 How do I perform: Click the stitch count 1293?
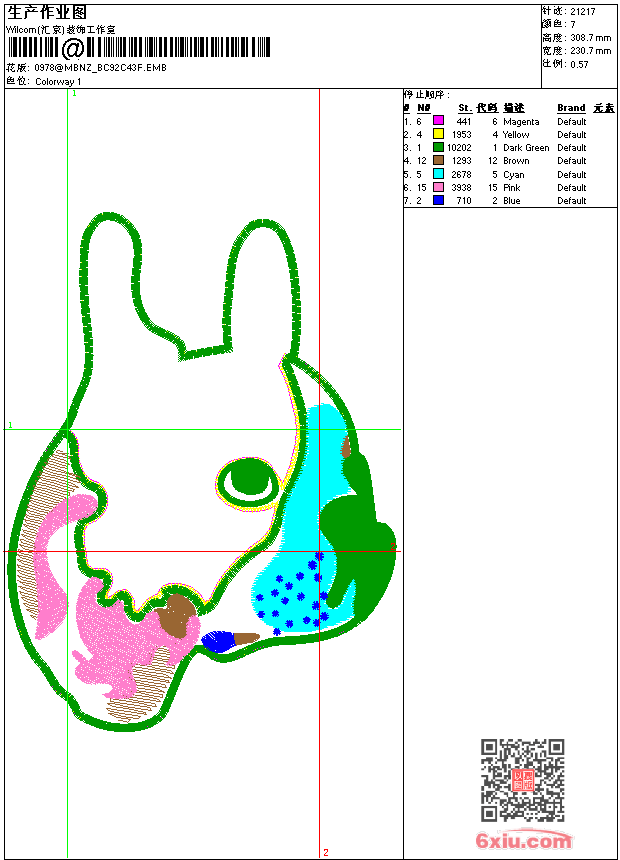tap(461, 161)
